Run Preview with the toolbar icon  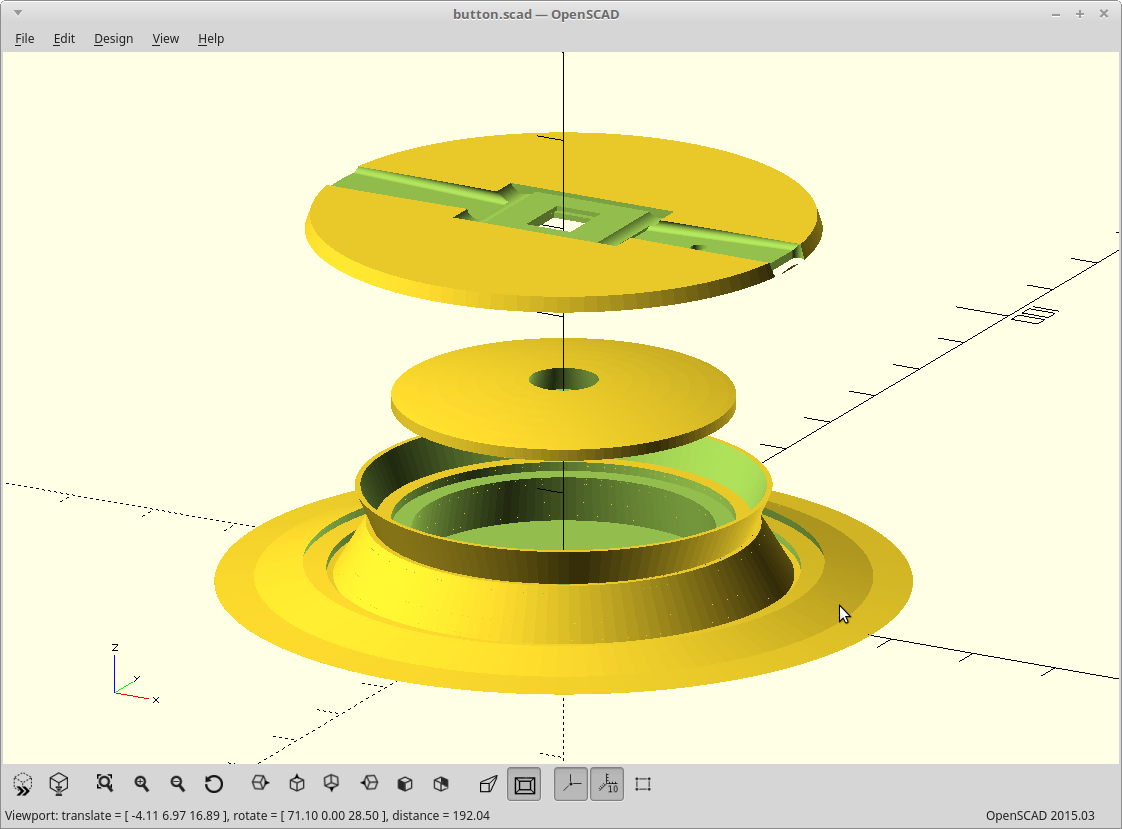(23, 784)
